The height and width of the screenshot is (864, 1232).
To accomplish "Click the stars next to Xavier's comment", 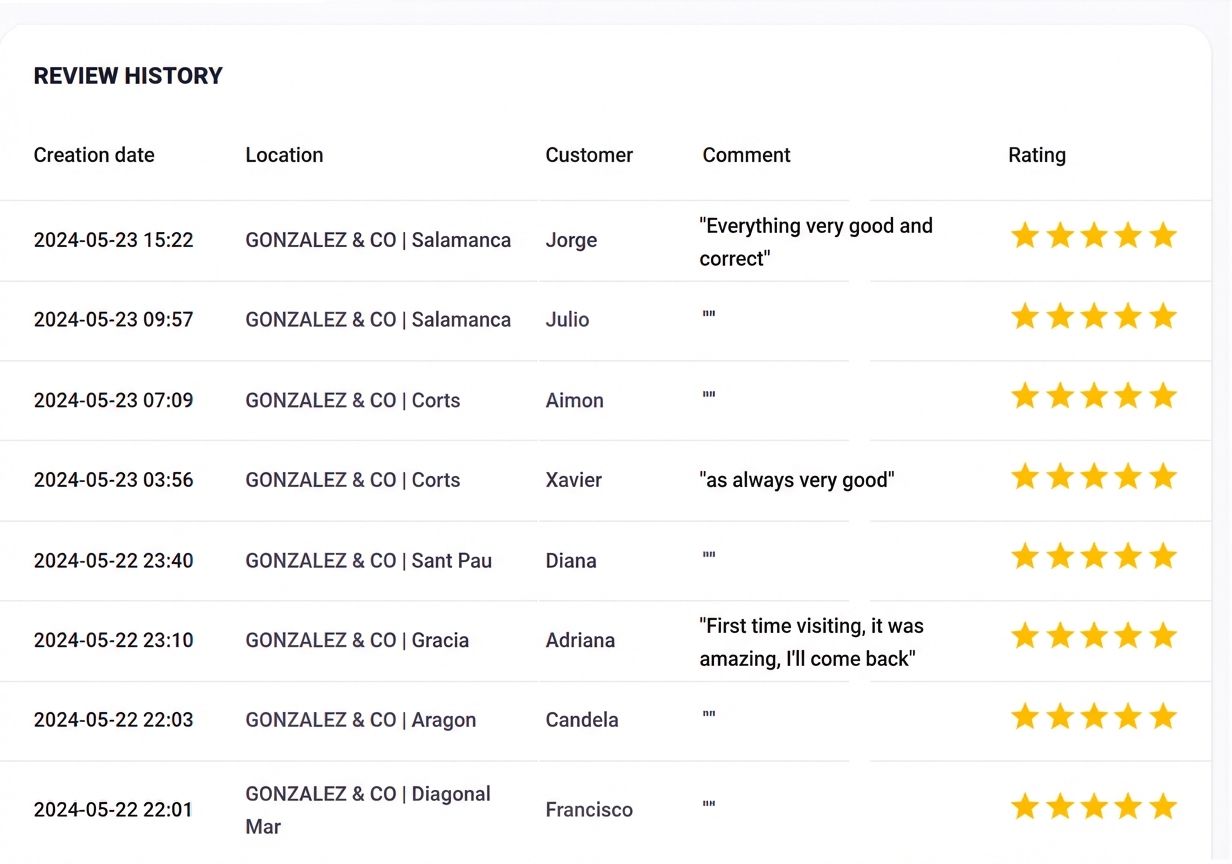I will tap(1093, 477).
